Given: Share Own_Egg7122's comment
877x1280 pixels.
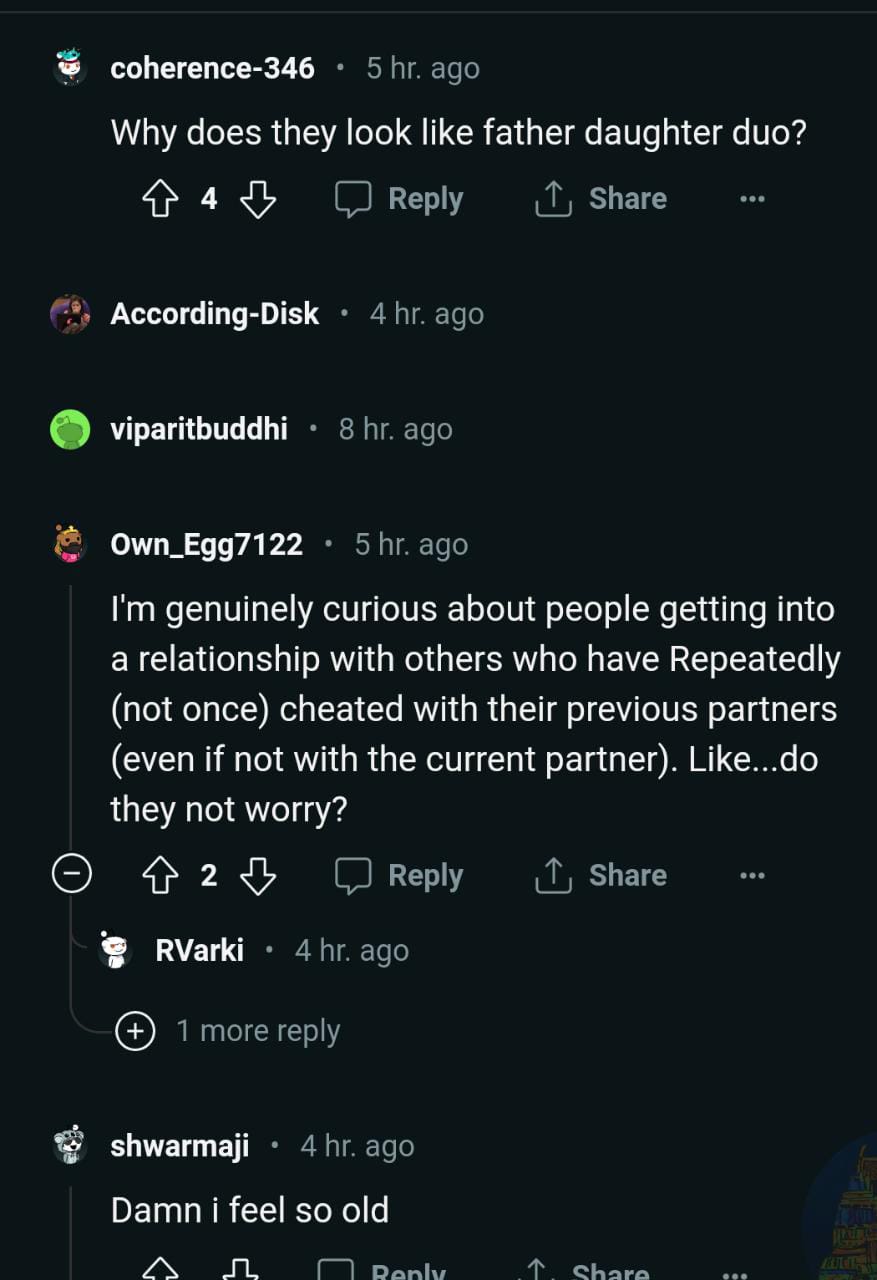Looking at the screenshot, I should click(600, 876).
